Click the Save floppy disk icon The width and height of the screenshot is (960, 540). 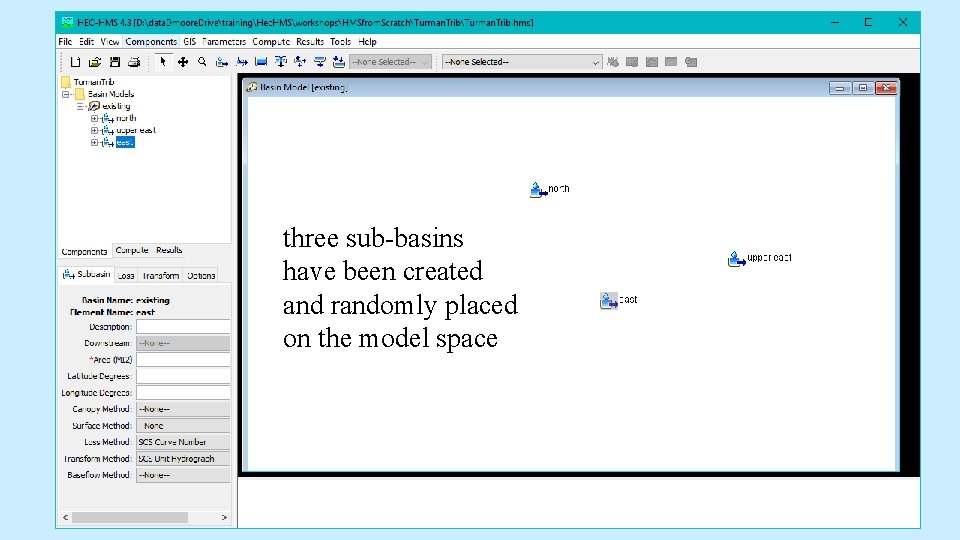pos(114,62)
